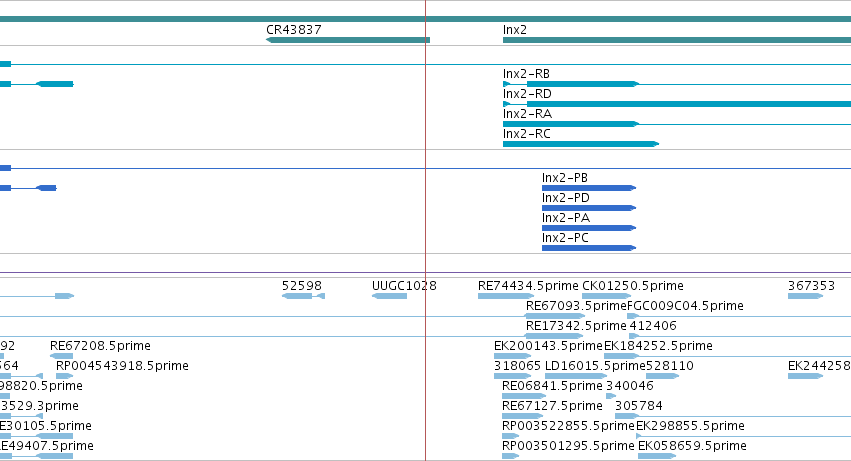Select the RP003522855.5prime EST label
Image resolution: width=851 pixels, height=461 pixels.
[568, 426]
